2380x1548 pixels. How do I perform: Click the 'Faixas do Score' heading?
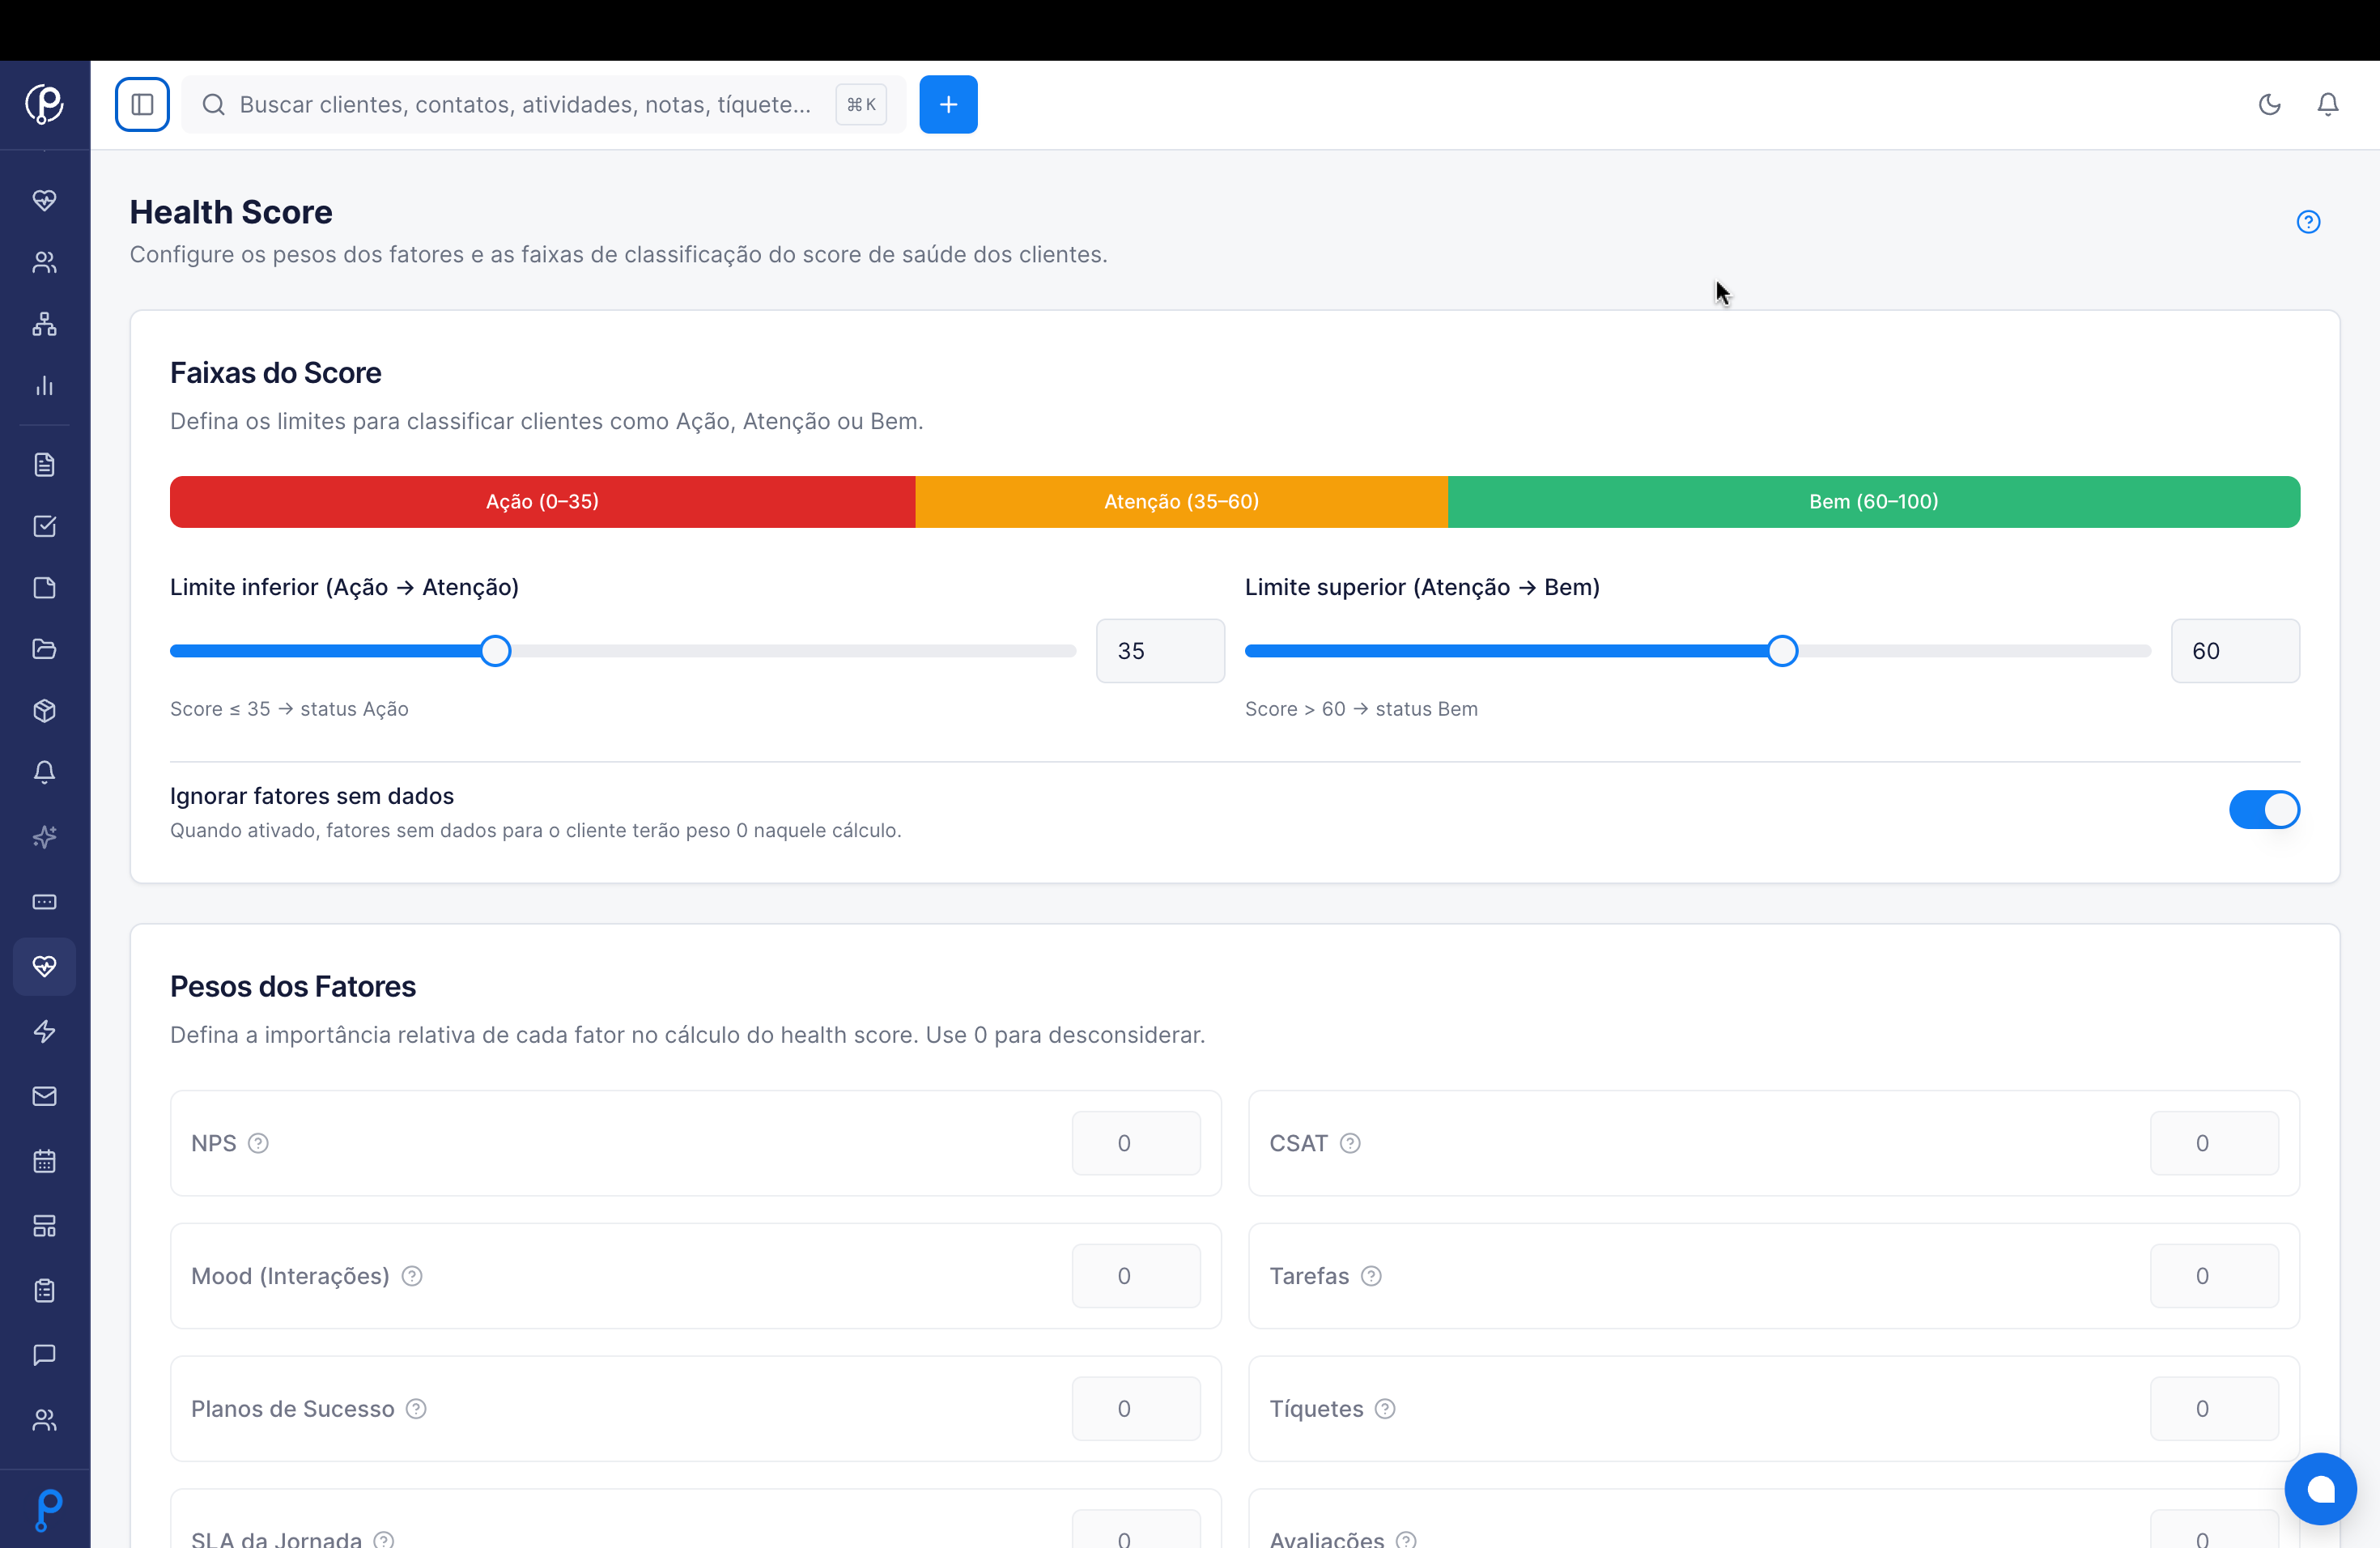[x=276, y=373]
